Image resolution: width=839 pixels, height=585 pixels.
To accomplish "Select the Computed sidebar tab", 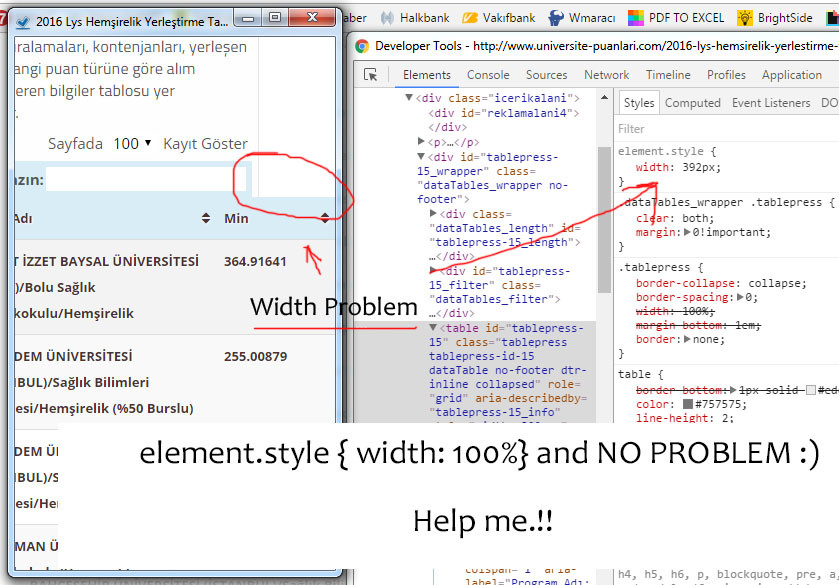I will [692, 103].
